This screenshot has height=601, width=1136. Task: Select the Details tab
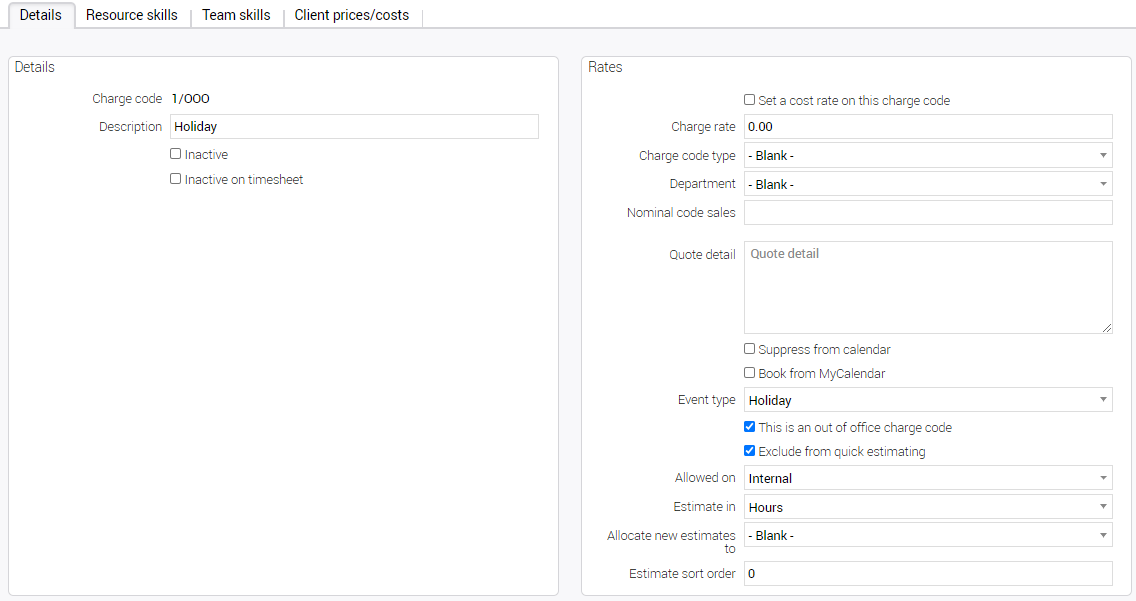click(x=41, y=15)
